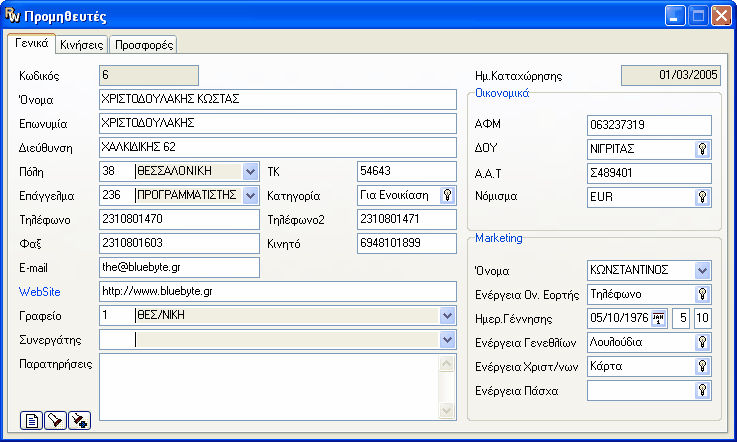Click the RW application icon in title bar
This screenshot has height=442, width=737.
13,16
